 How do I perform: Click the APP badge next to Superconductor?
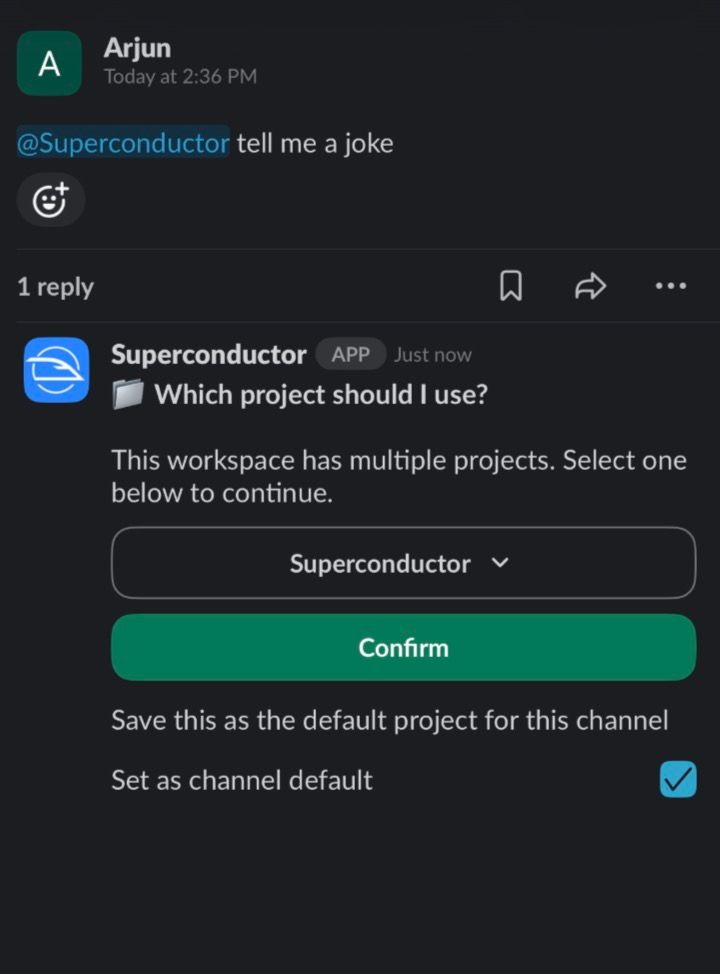(351, 354)
